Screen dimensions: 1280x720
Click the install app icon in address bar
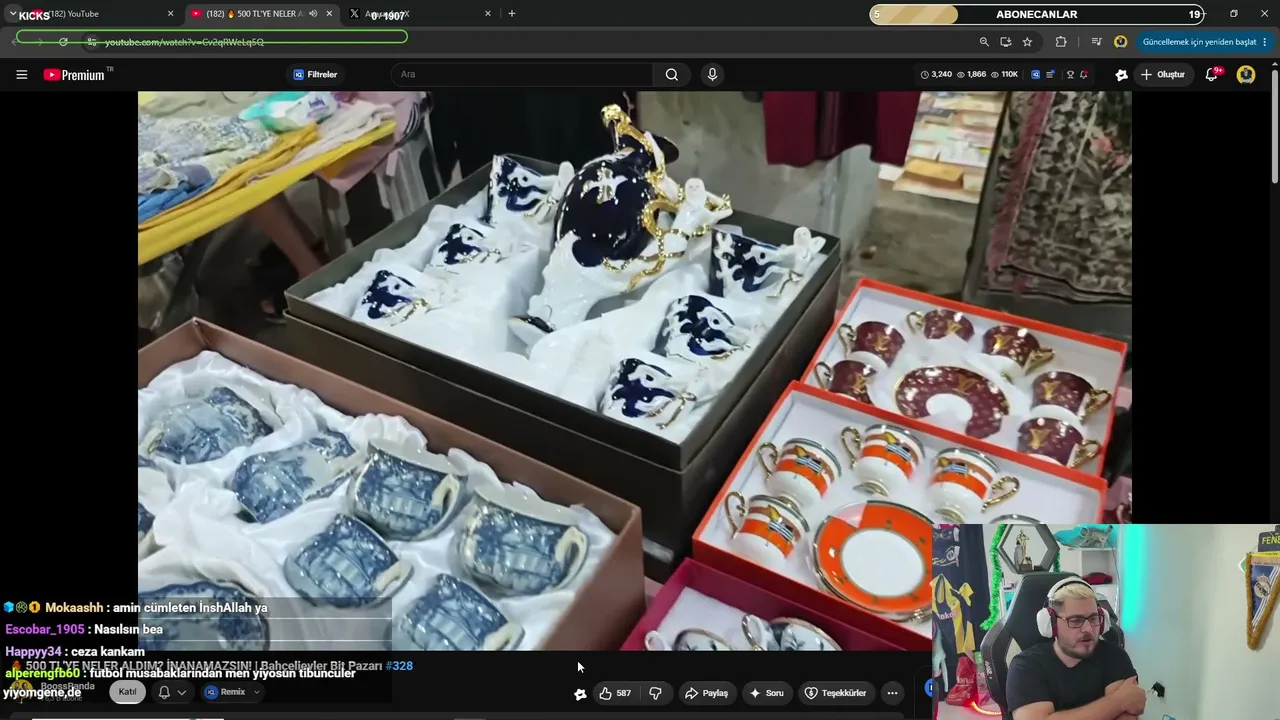click(1006, 42)
